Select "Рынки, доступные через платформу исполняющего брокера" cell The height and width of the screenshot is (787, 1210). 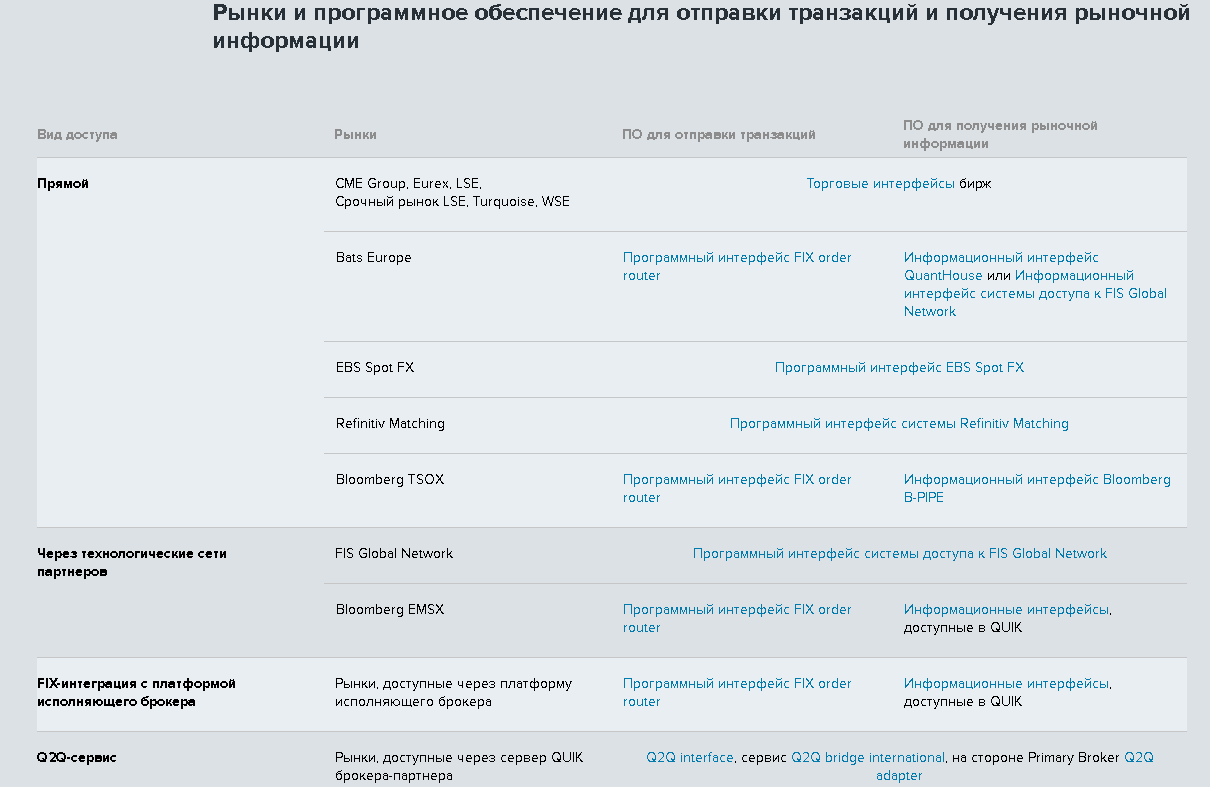454,693
